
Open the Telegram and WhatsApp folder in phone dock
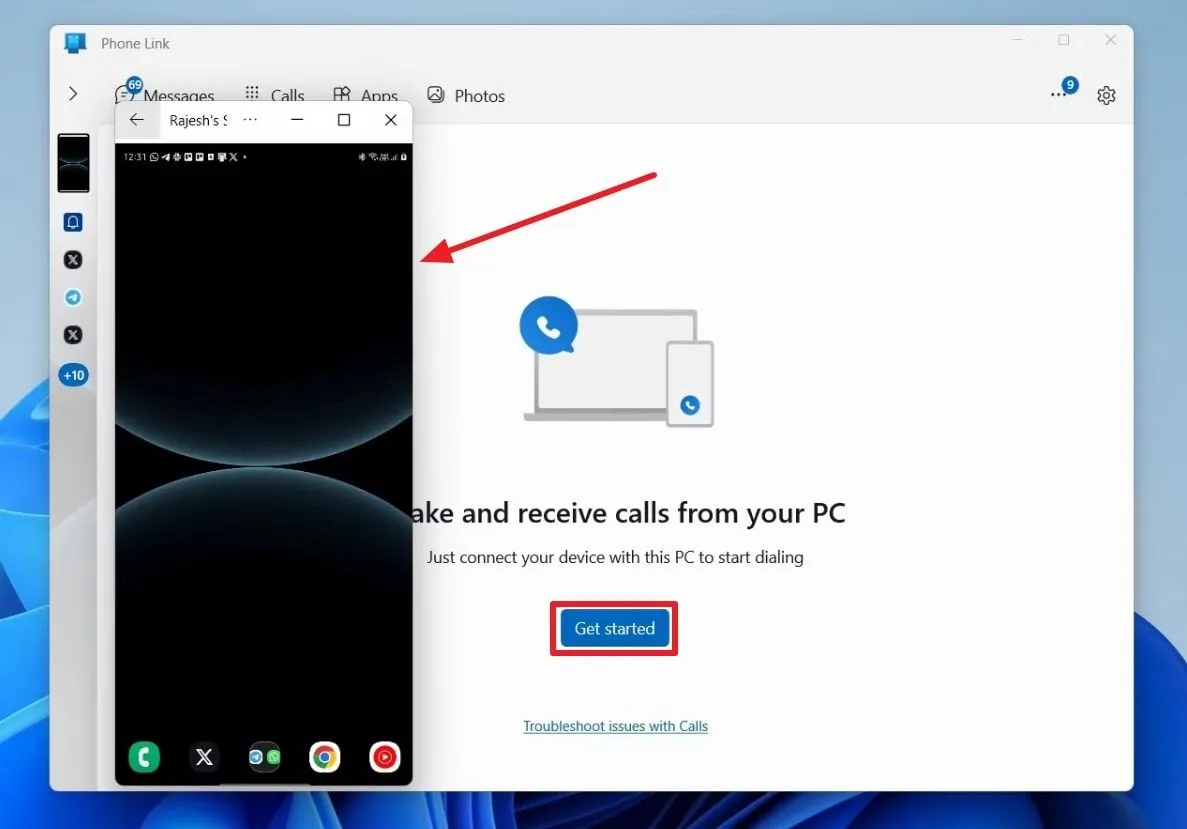[264, 756]
